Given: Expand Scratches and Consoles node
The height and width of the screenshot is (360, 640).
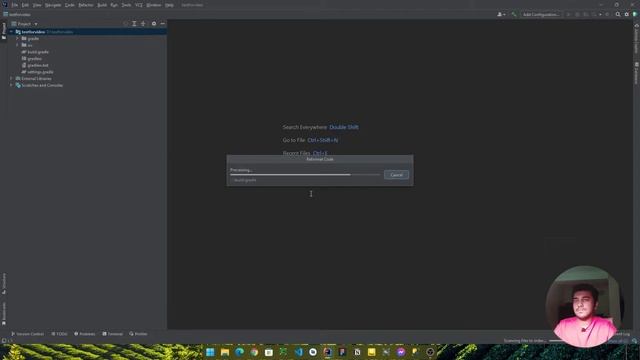Looking at the screenshot, I should [x=11, y=85].
